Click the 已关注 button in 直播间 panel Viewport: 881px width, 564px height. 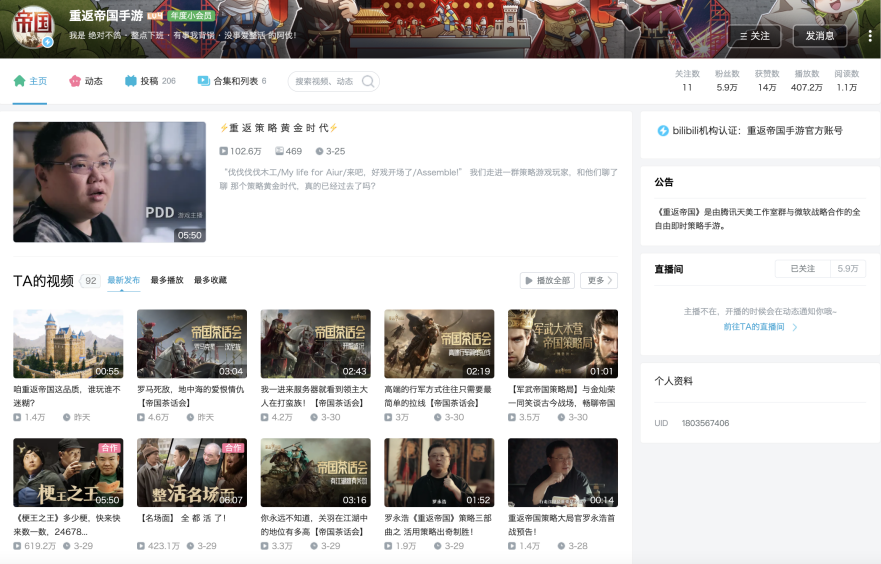(802, 269)
